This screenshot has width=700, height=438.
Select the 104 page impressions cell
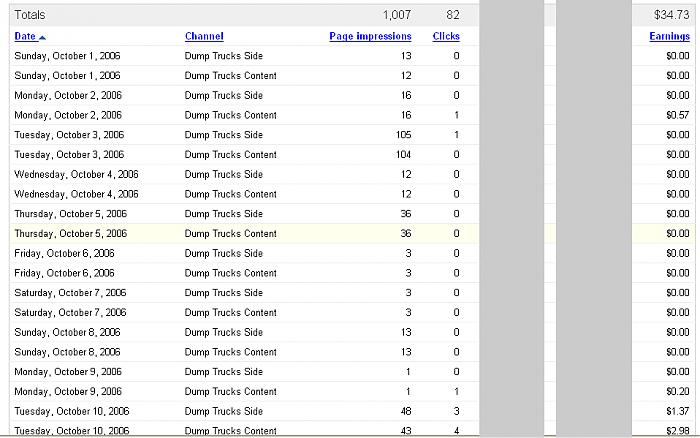[403, 155]
